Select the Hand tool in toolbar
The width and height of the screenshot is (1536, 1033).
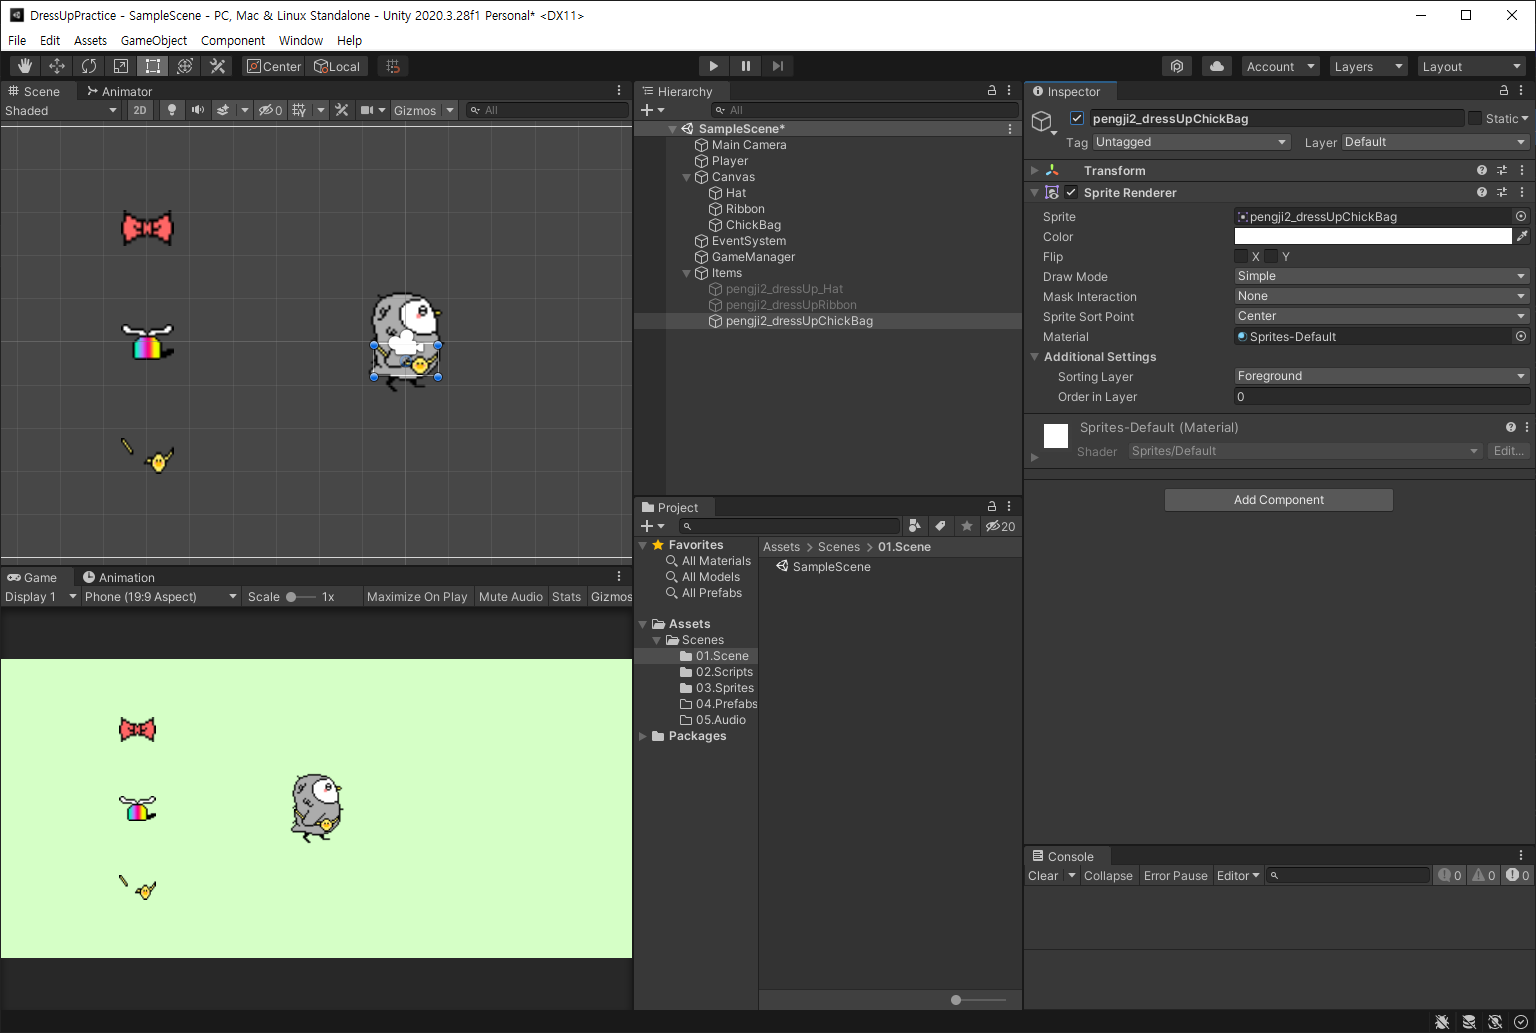coord(25,66)
